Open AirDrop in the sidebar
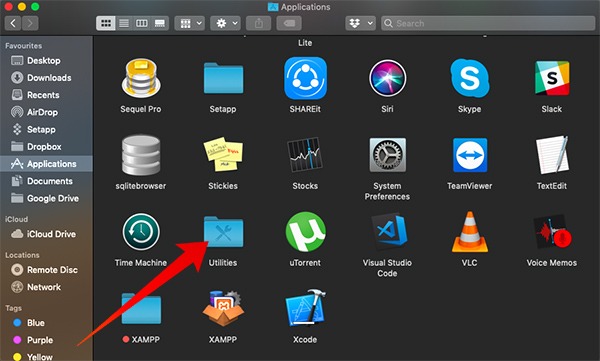600x361 pixels. pos(46,112)
